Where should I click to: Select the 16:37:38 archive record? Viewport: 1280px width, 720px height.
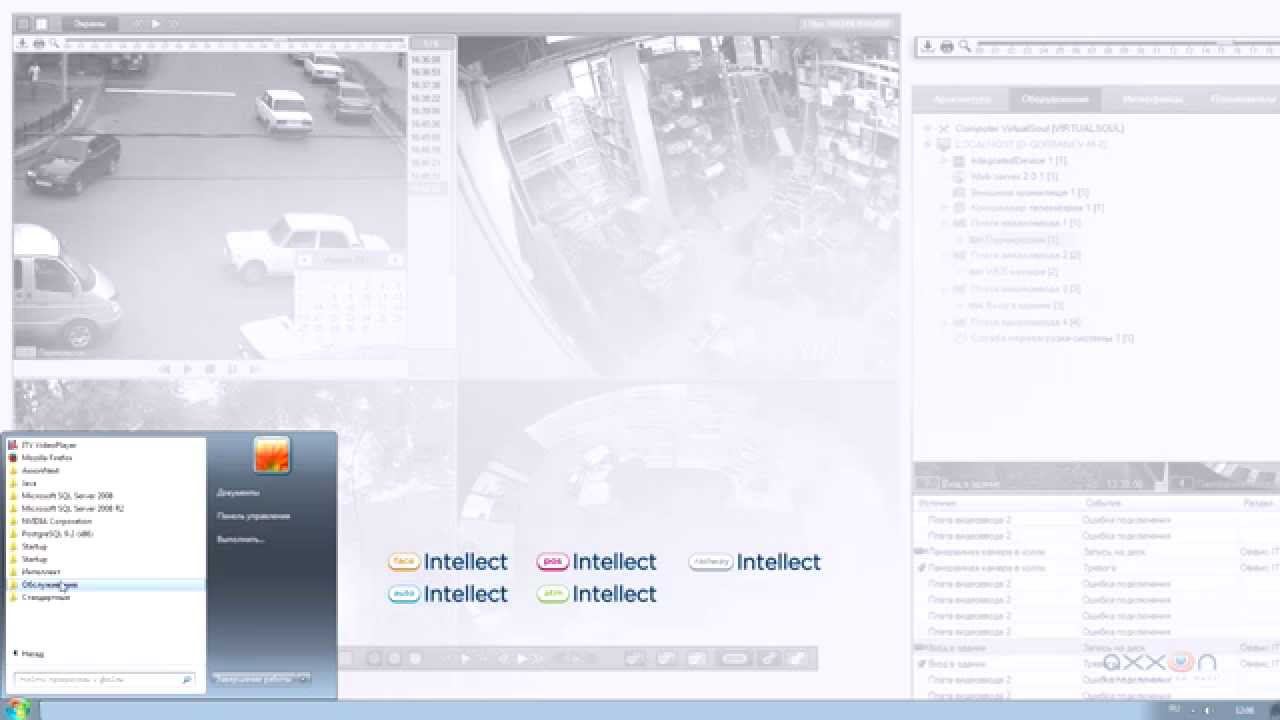pyautogui.click(x=425, y=86)
